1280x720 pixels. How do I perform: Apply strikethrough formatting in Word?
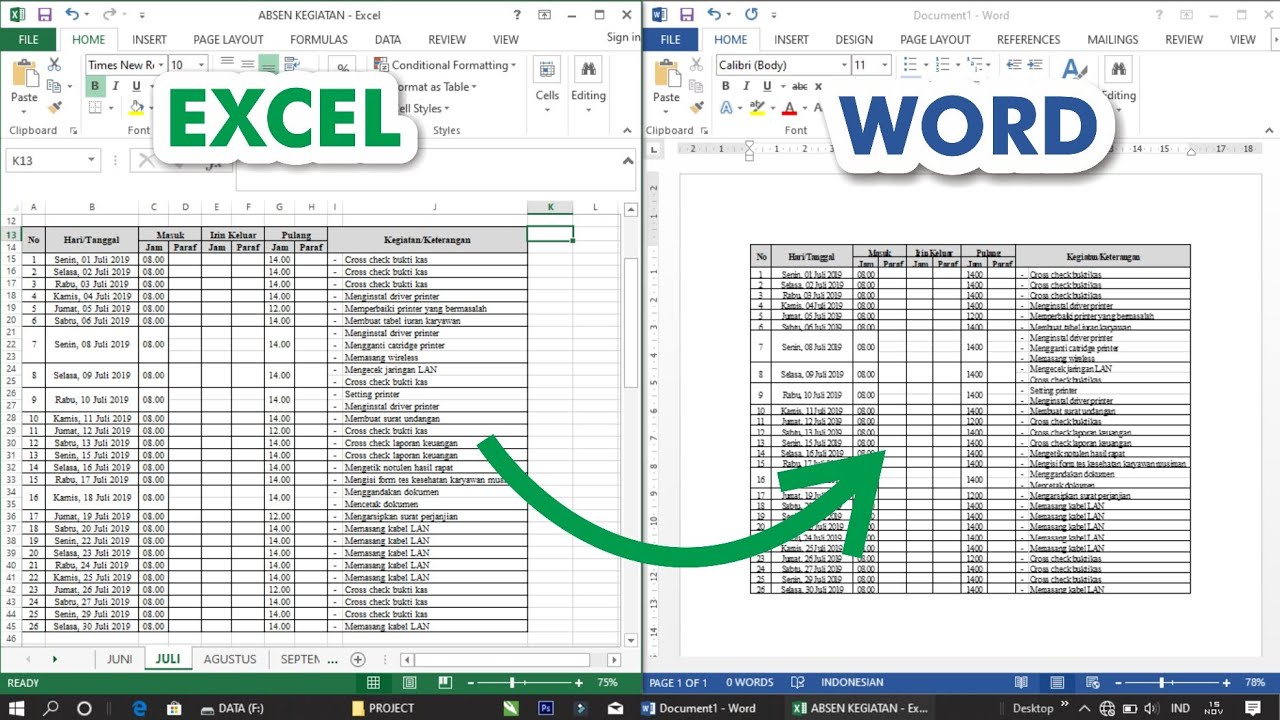[801, 86]
